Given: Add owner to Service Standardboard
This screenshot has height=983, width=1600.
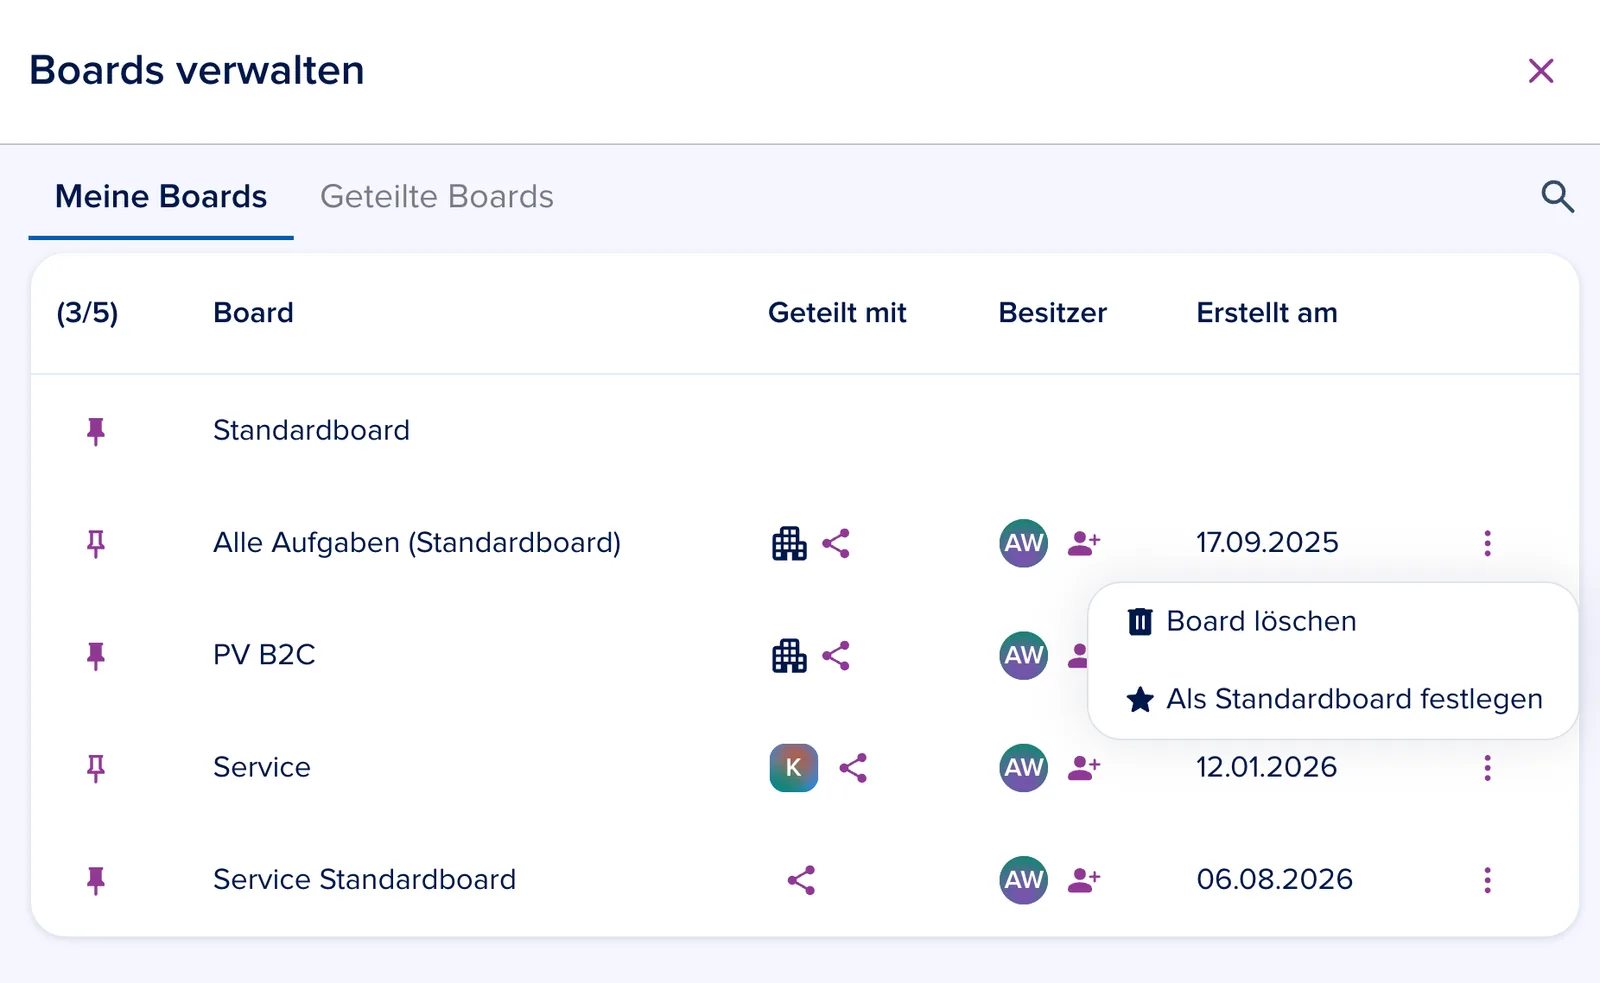Looking at the screenshot, I should tap(1084, 880).
